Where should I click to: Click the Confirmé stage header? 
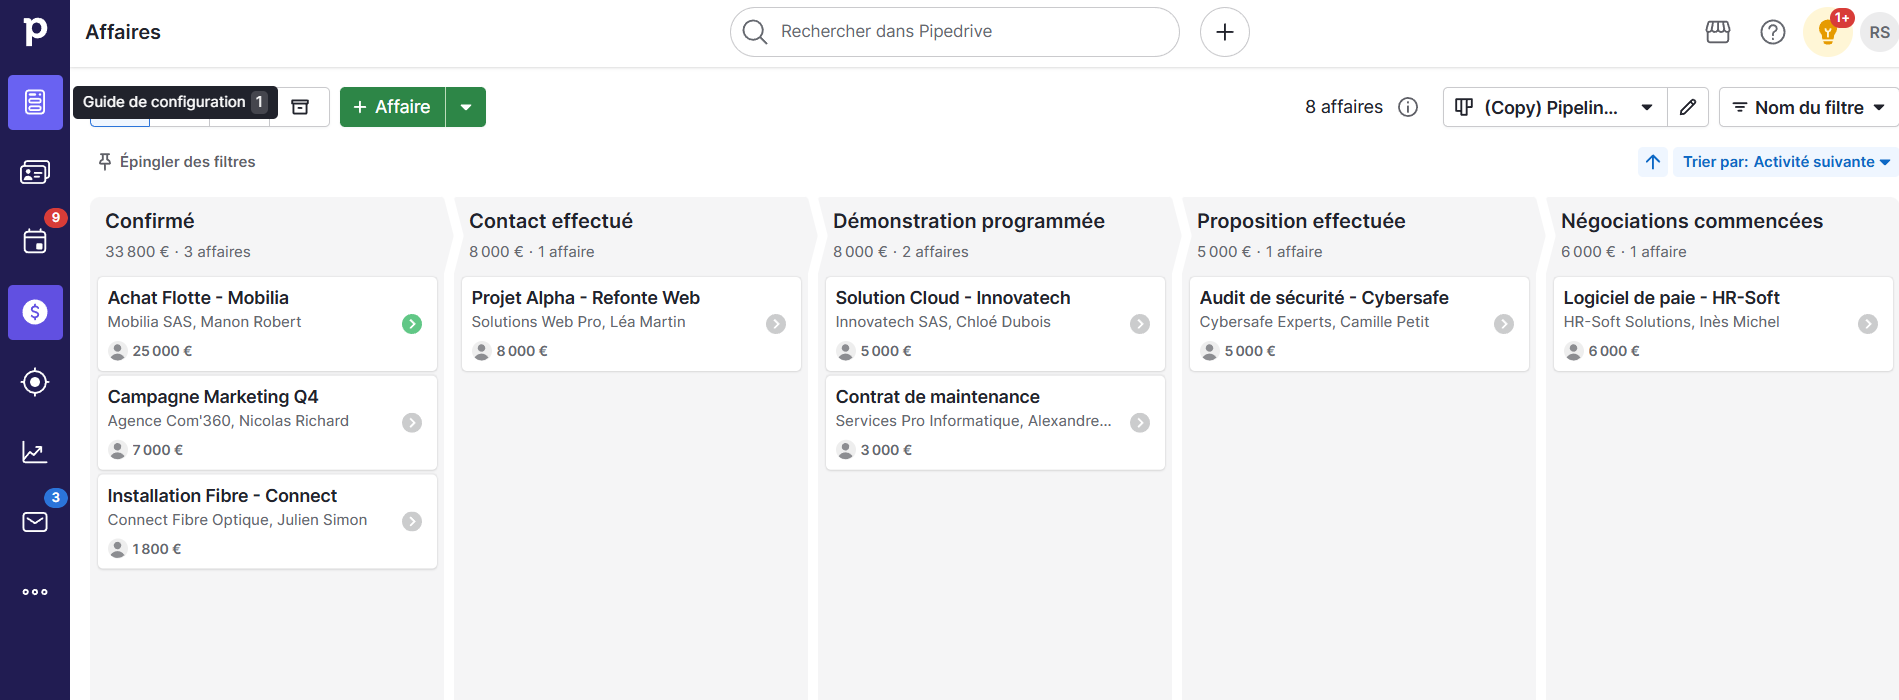150,221
